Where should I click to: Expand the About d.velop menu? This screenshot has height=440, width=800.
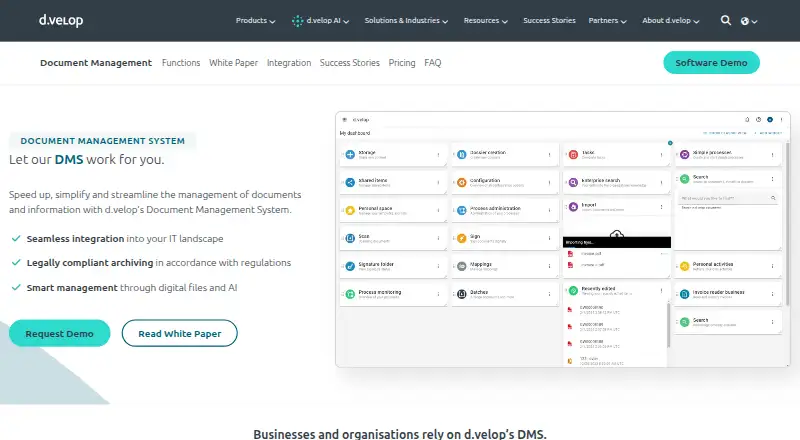(671, 20)
